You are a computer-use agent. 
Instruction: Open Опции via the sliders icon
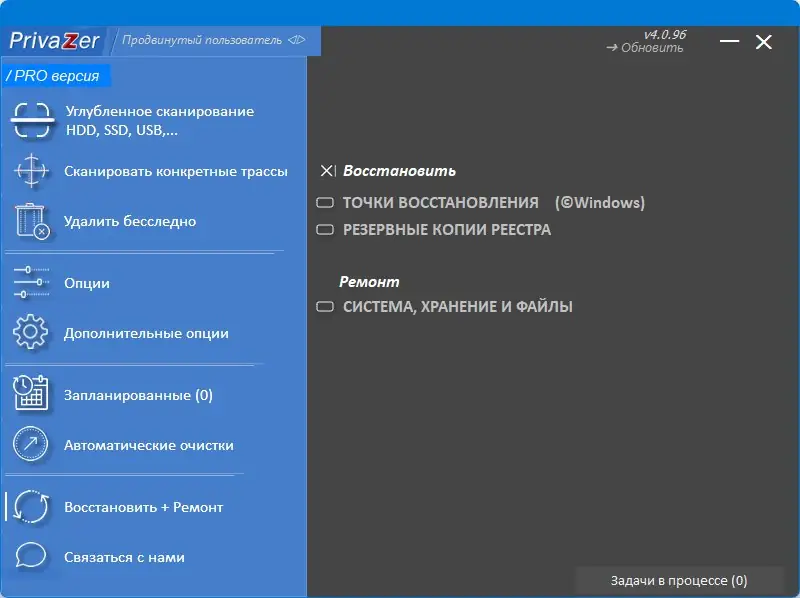[x=32, y=283]
